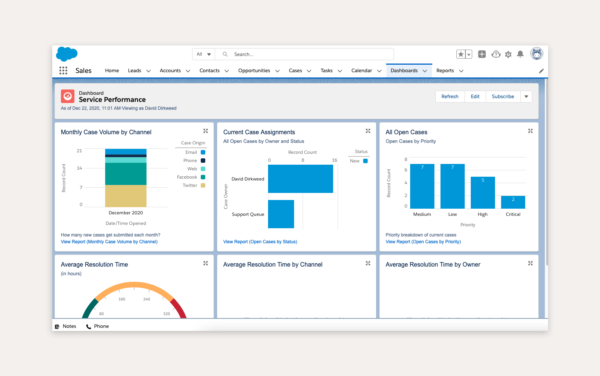Viewport: 600px width, 376px height.
Task: Expand the All Open Cases widget
Action: point(530,131)
